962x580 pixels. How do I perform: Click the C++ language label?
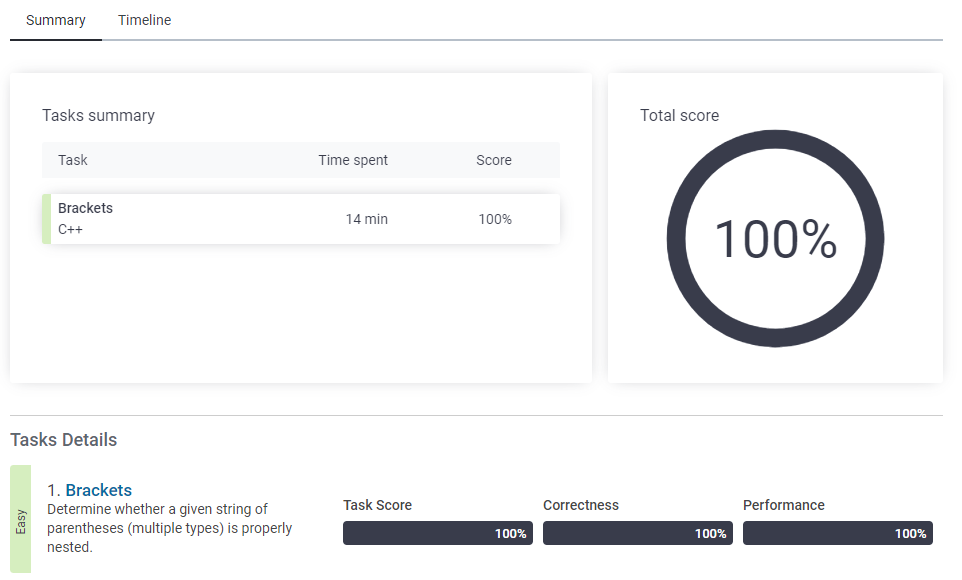coord(71,230)
